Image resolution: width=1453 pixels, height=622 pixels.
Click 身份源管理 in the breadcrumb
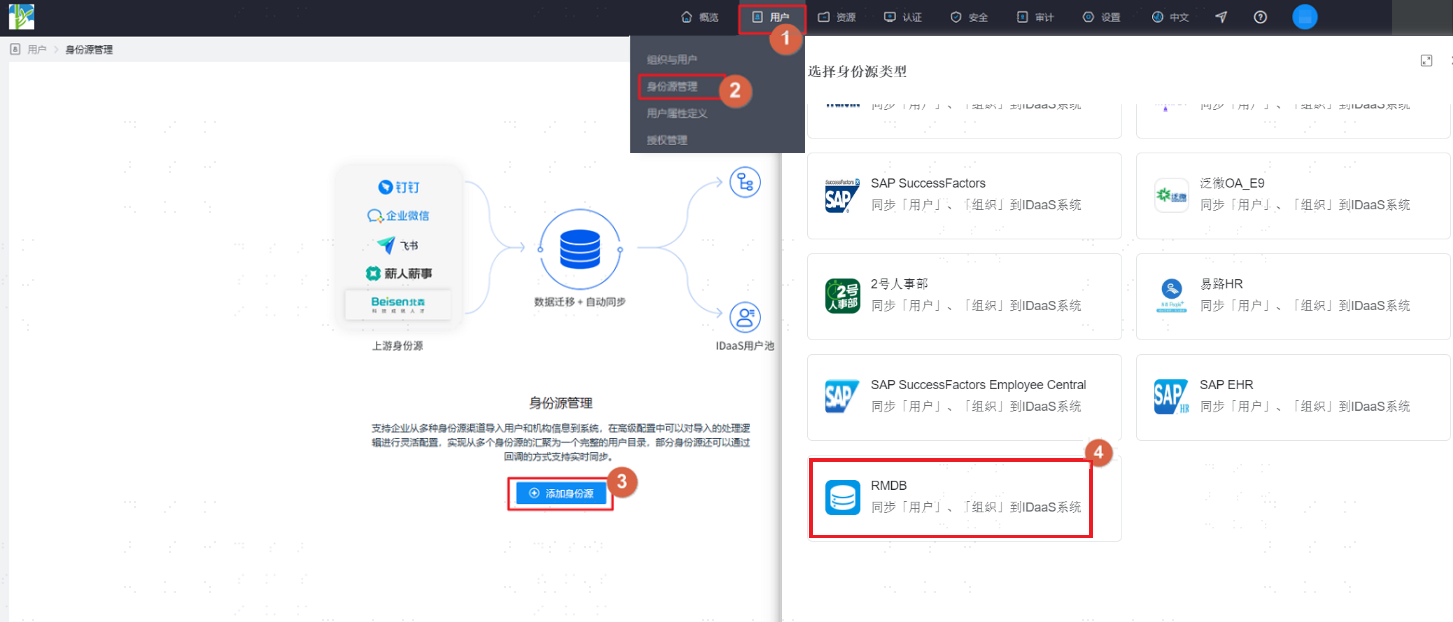[89, 49]
